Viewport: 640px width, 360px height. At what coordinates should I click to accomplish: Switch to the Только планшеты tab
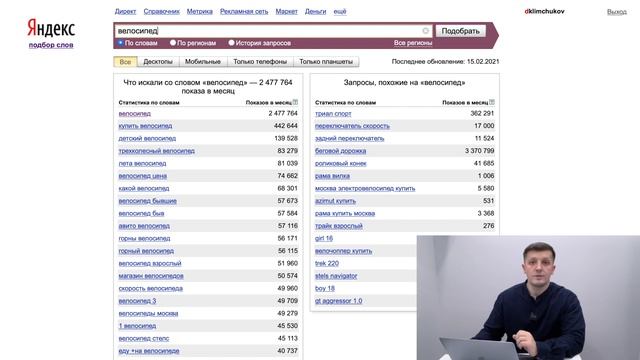click(326, 62)
